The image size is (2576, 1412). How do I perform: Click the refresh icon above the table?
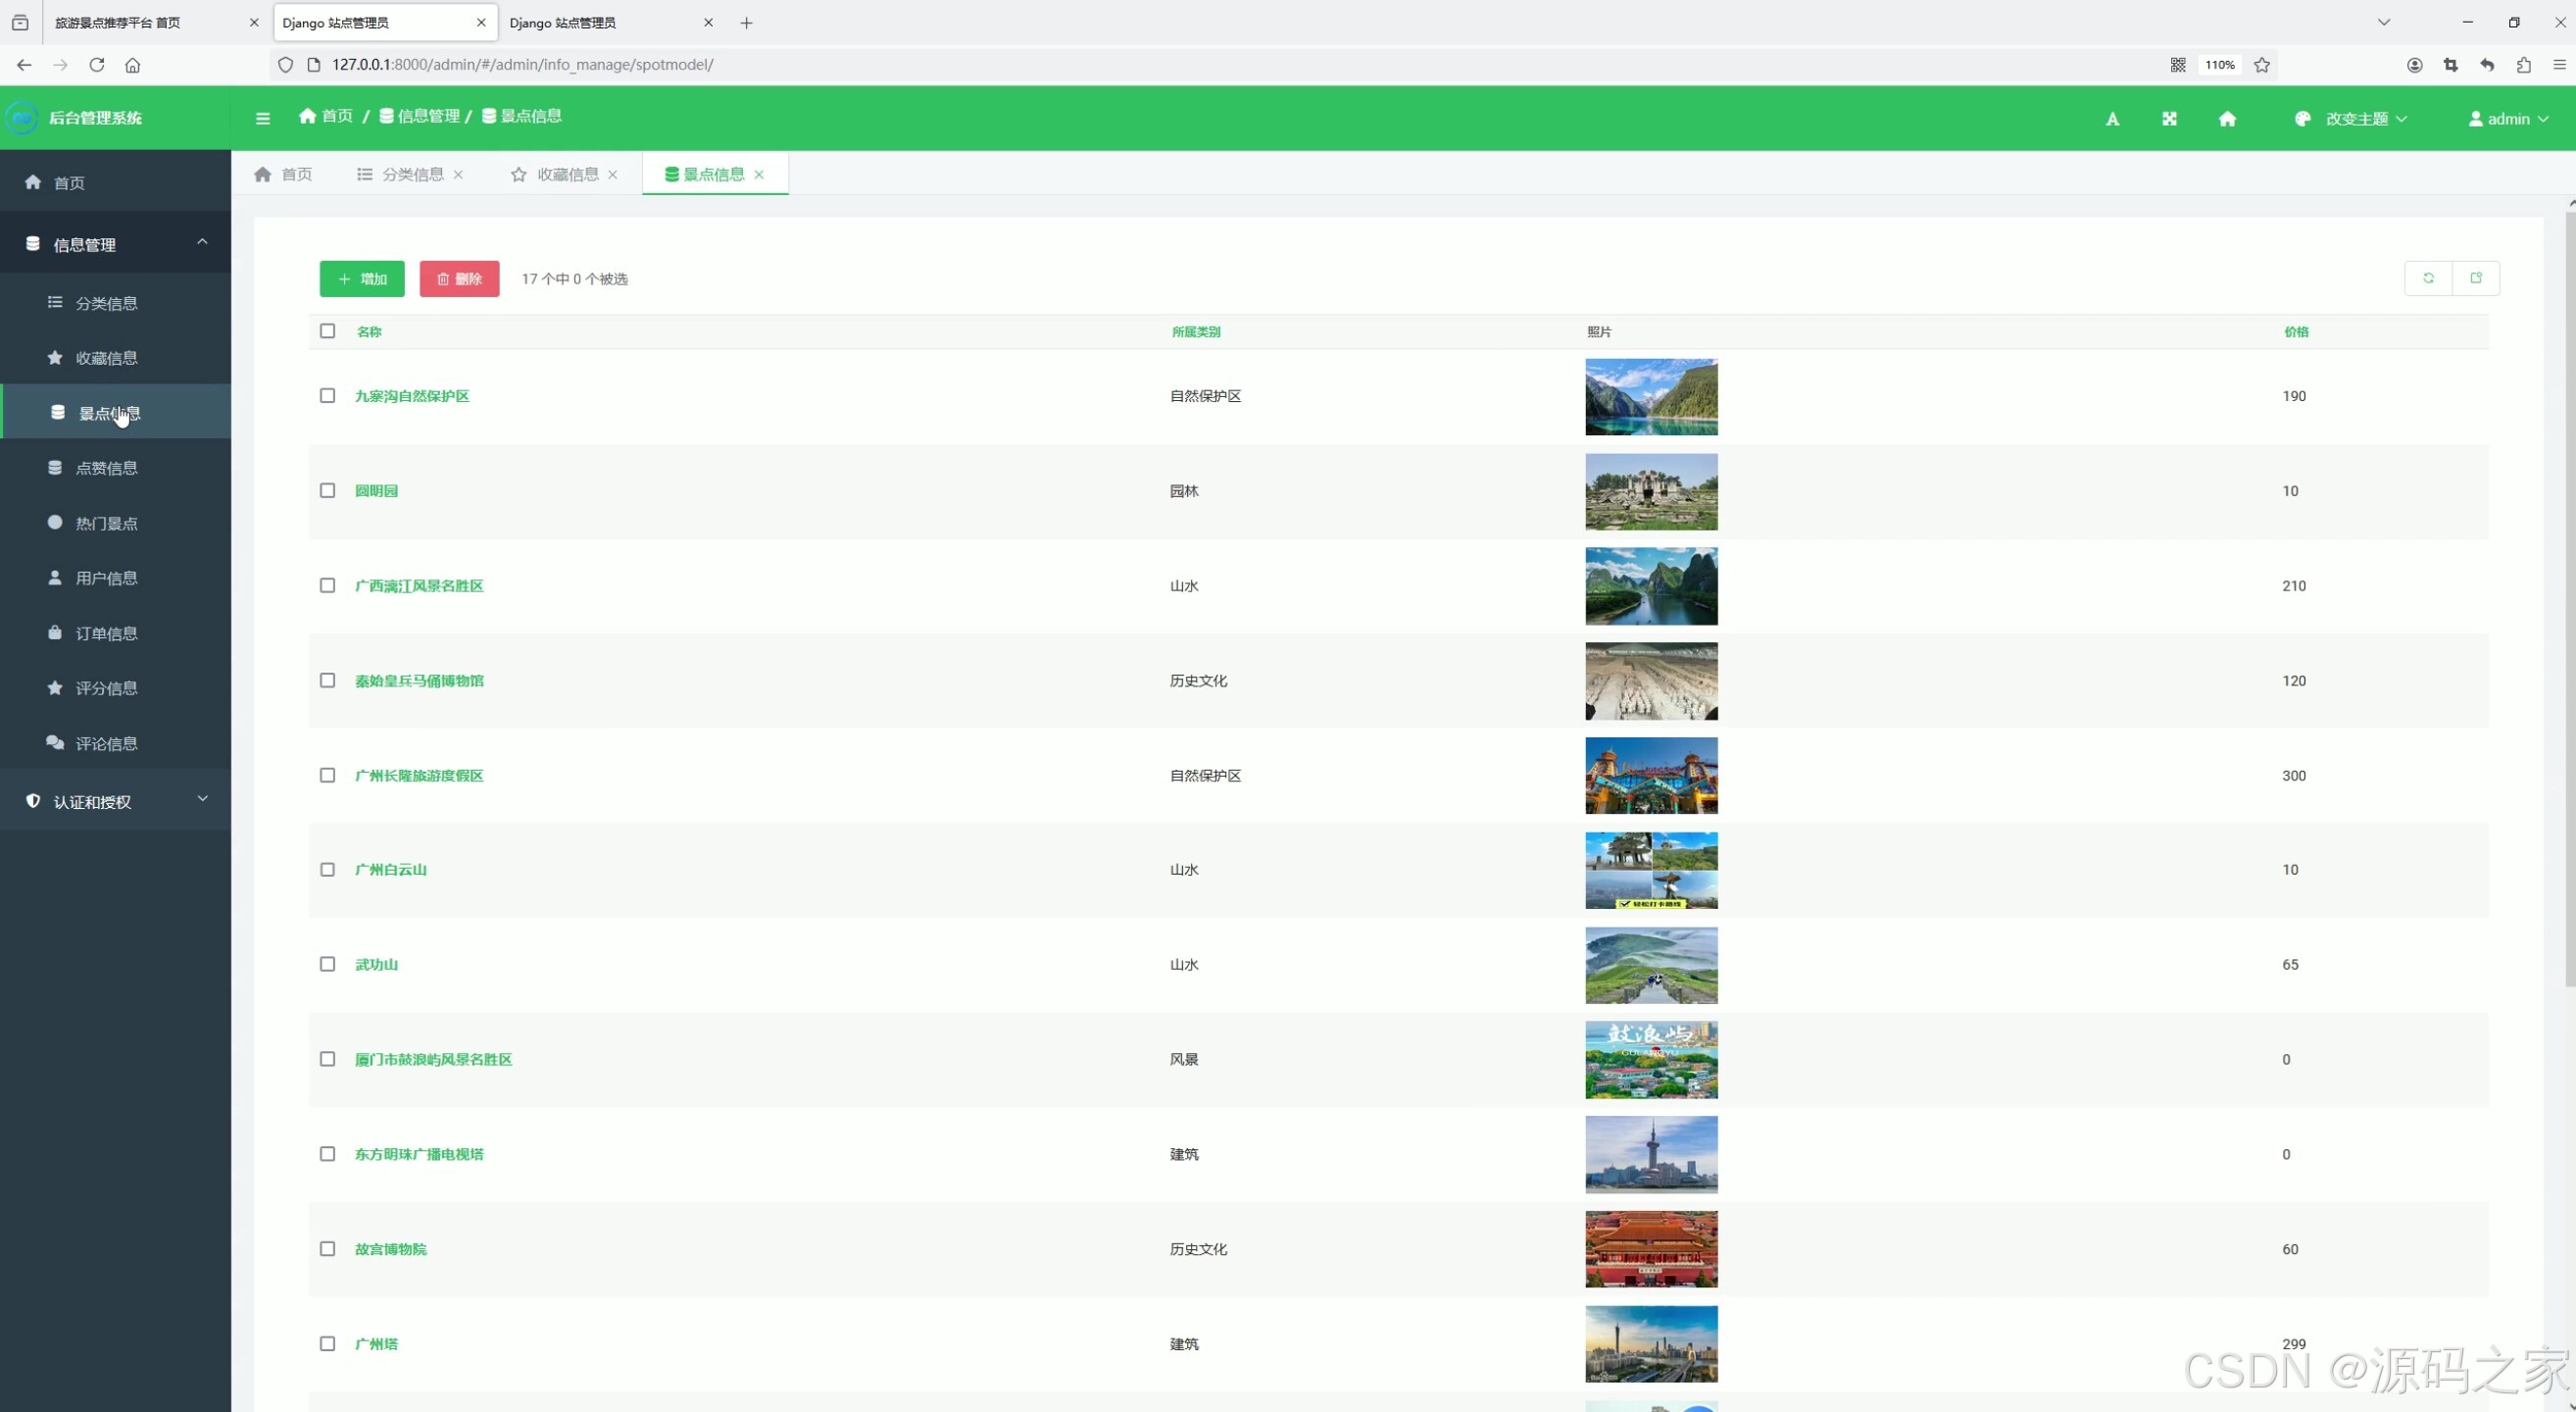2428,278
